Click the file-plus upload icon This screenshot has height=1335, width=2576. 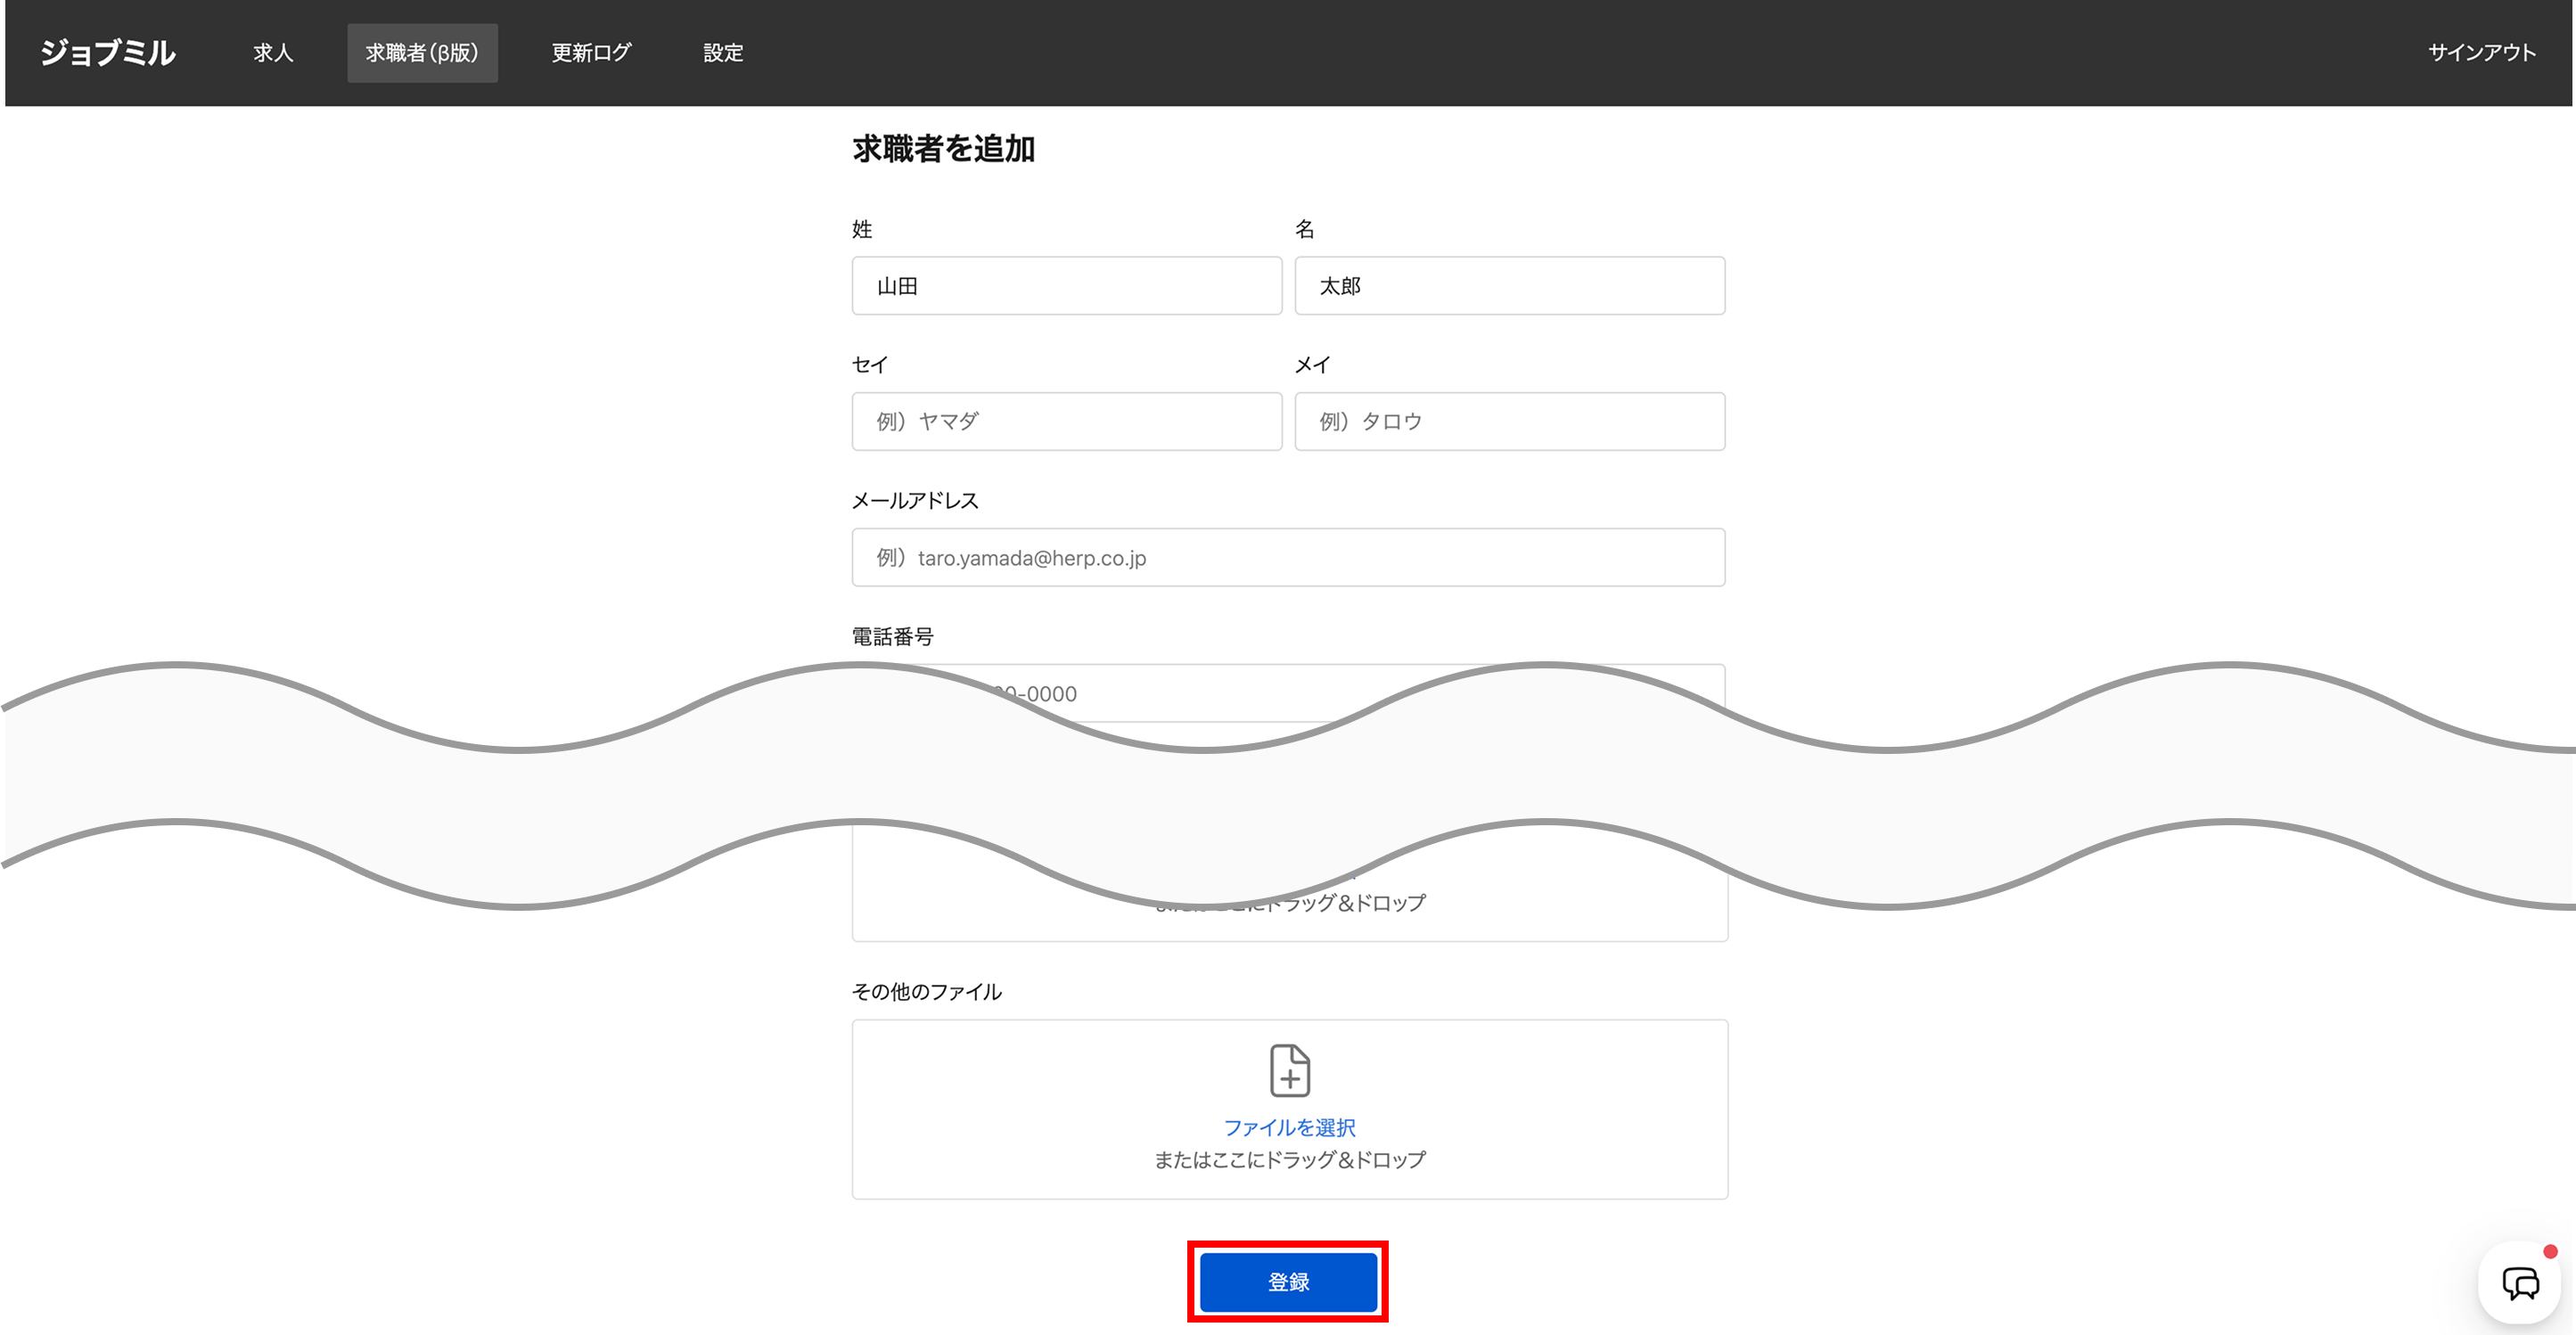tap(1289, 1070)
